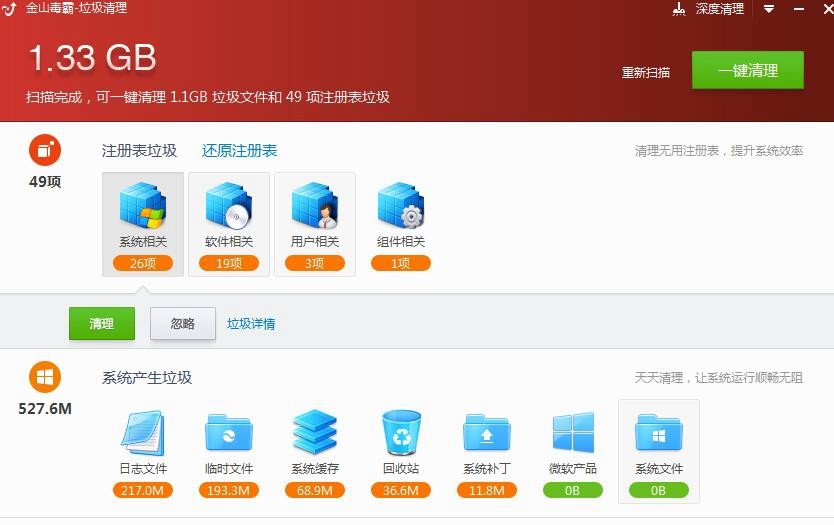This screenshot has height=525, width=834.
Task: Click the 26项 orange badge
Action: (143, 263)
